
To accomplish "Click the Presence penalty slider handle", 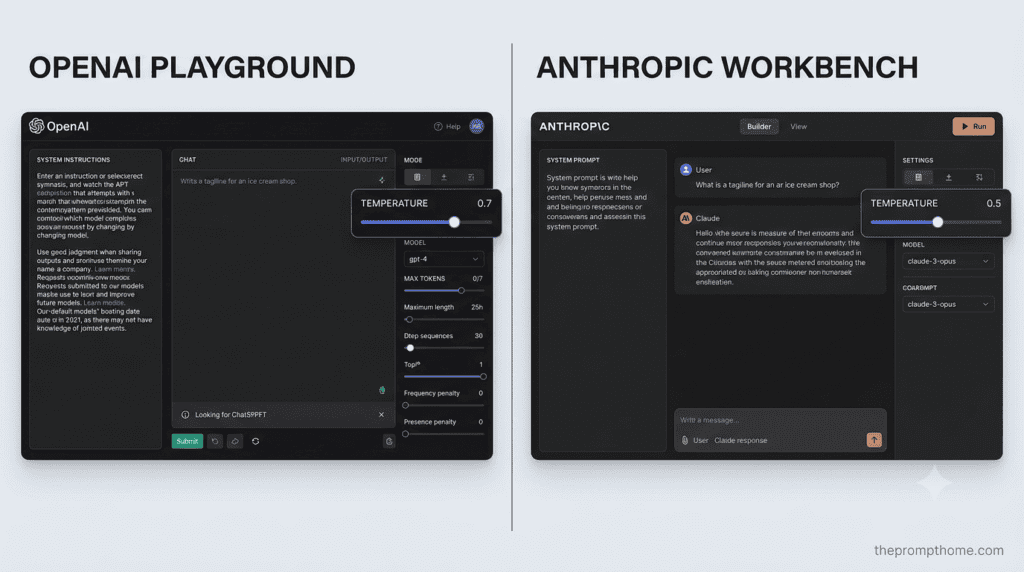I will [x=406, y=434].
